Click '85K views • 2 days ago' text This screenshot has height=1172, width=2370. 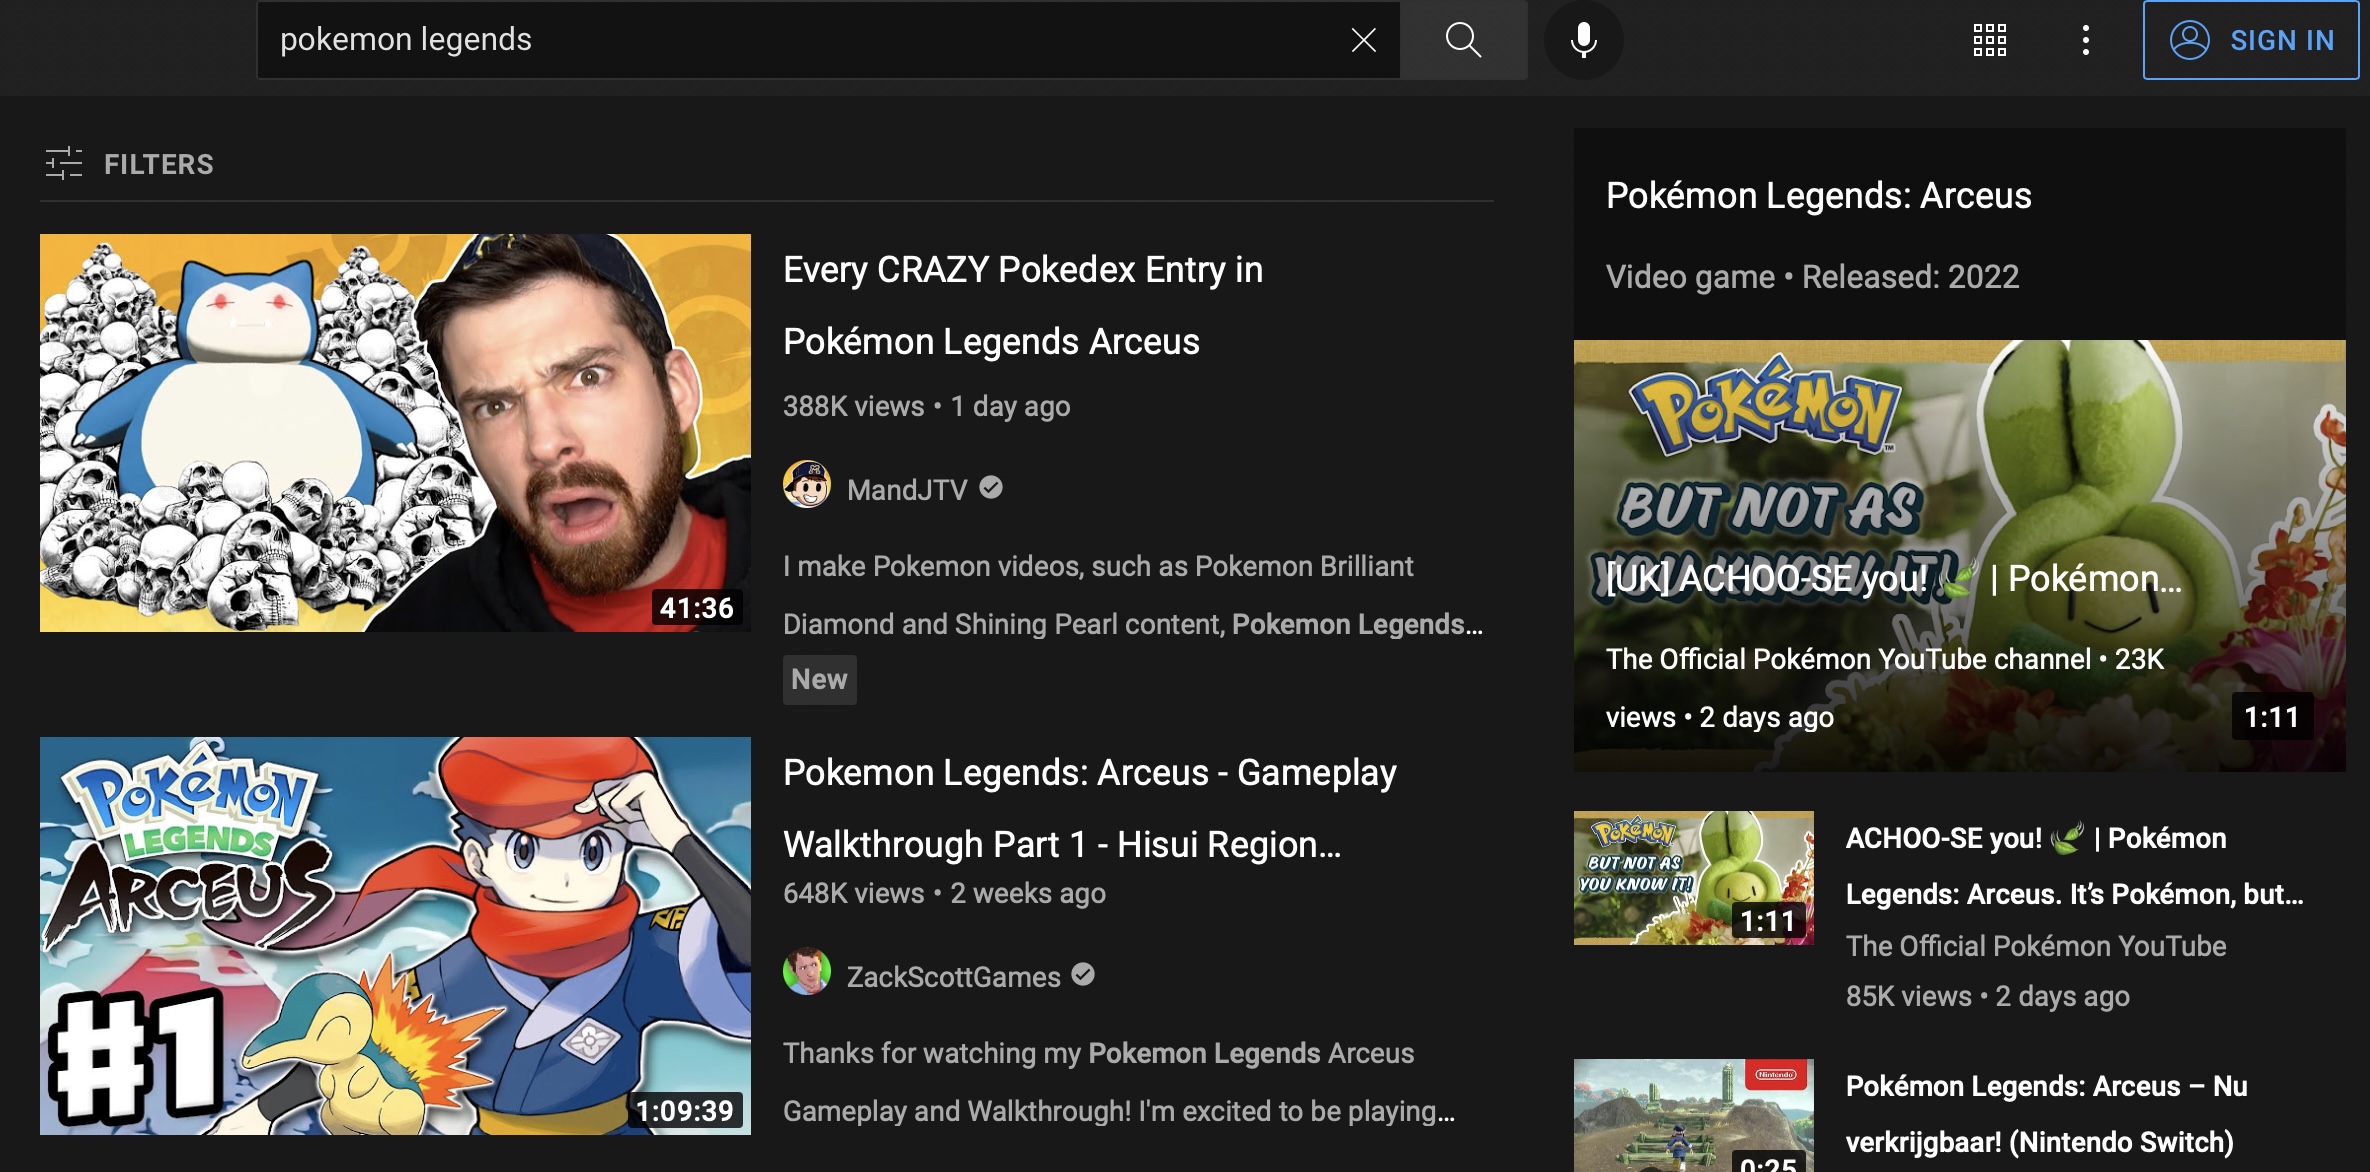click(x=1987, y=996)
